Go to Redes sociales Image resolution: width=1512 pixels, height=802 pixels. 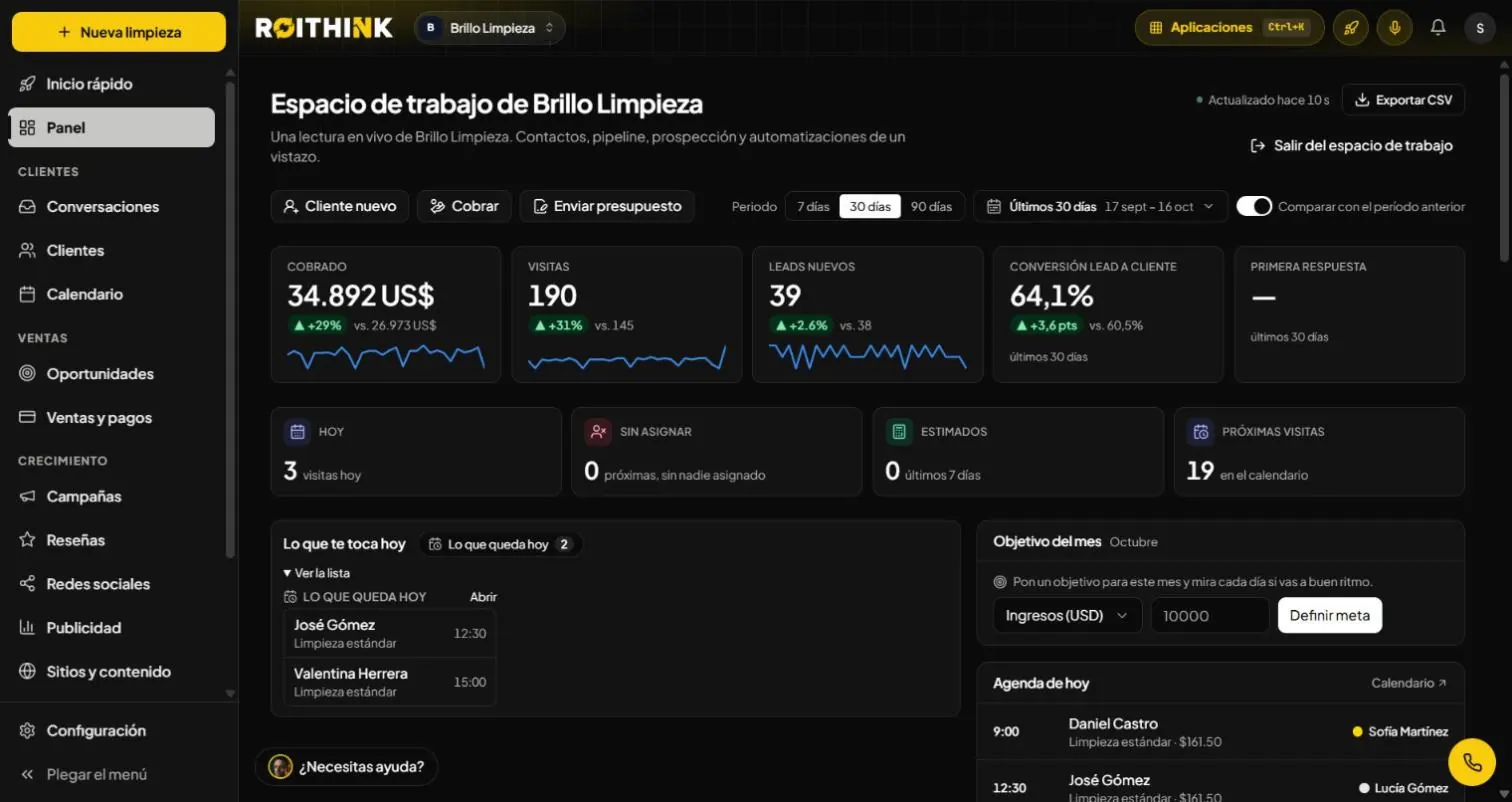[112, 584]
